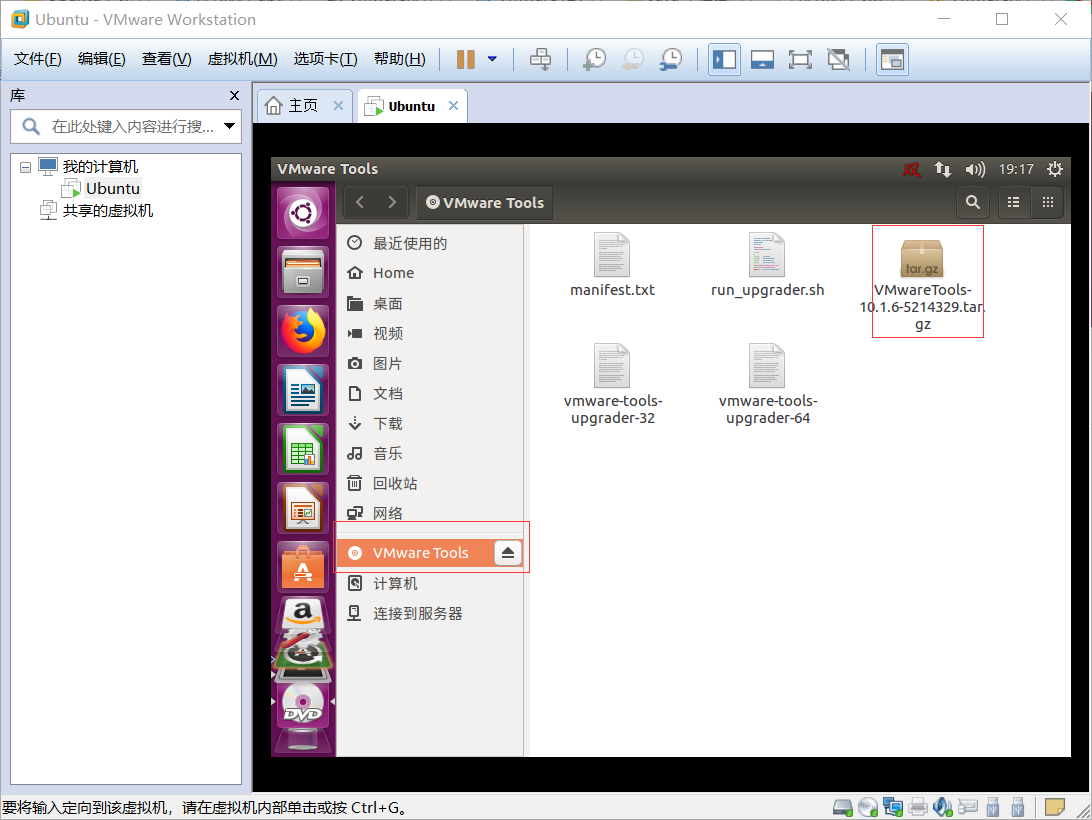The width and height of the screenshot is (1092, 820).
Task: Open the 虚拟机(M) menu
Action: [x=242, y=59]
